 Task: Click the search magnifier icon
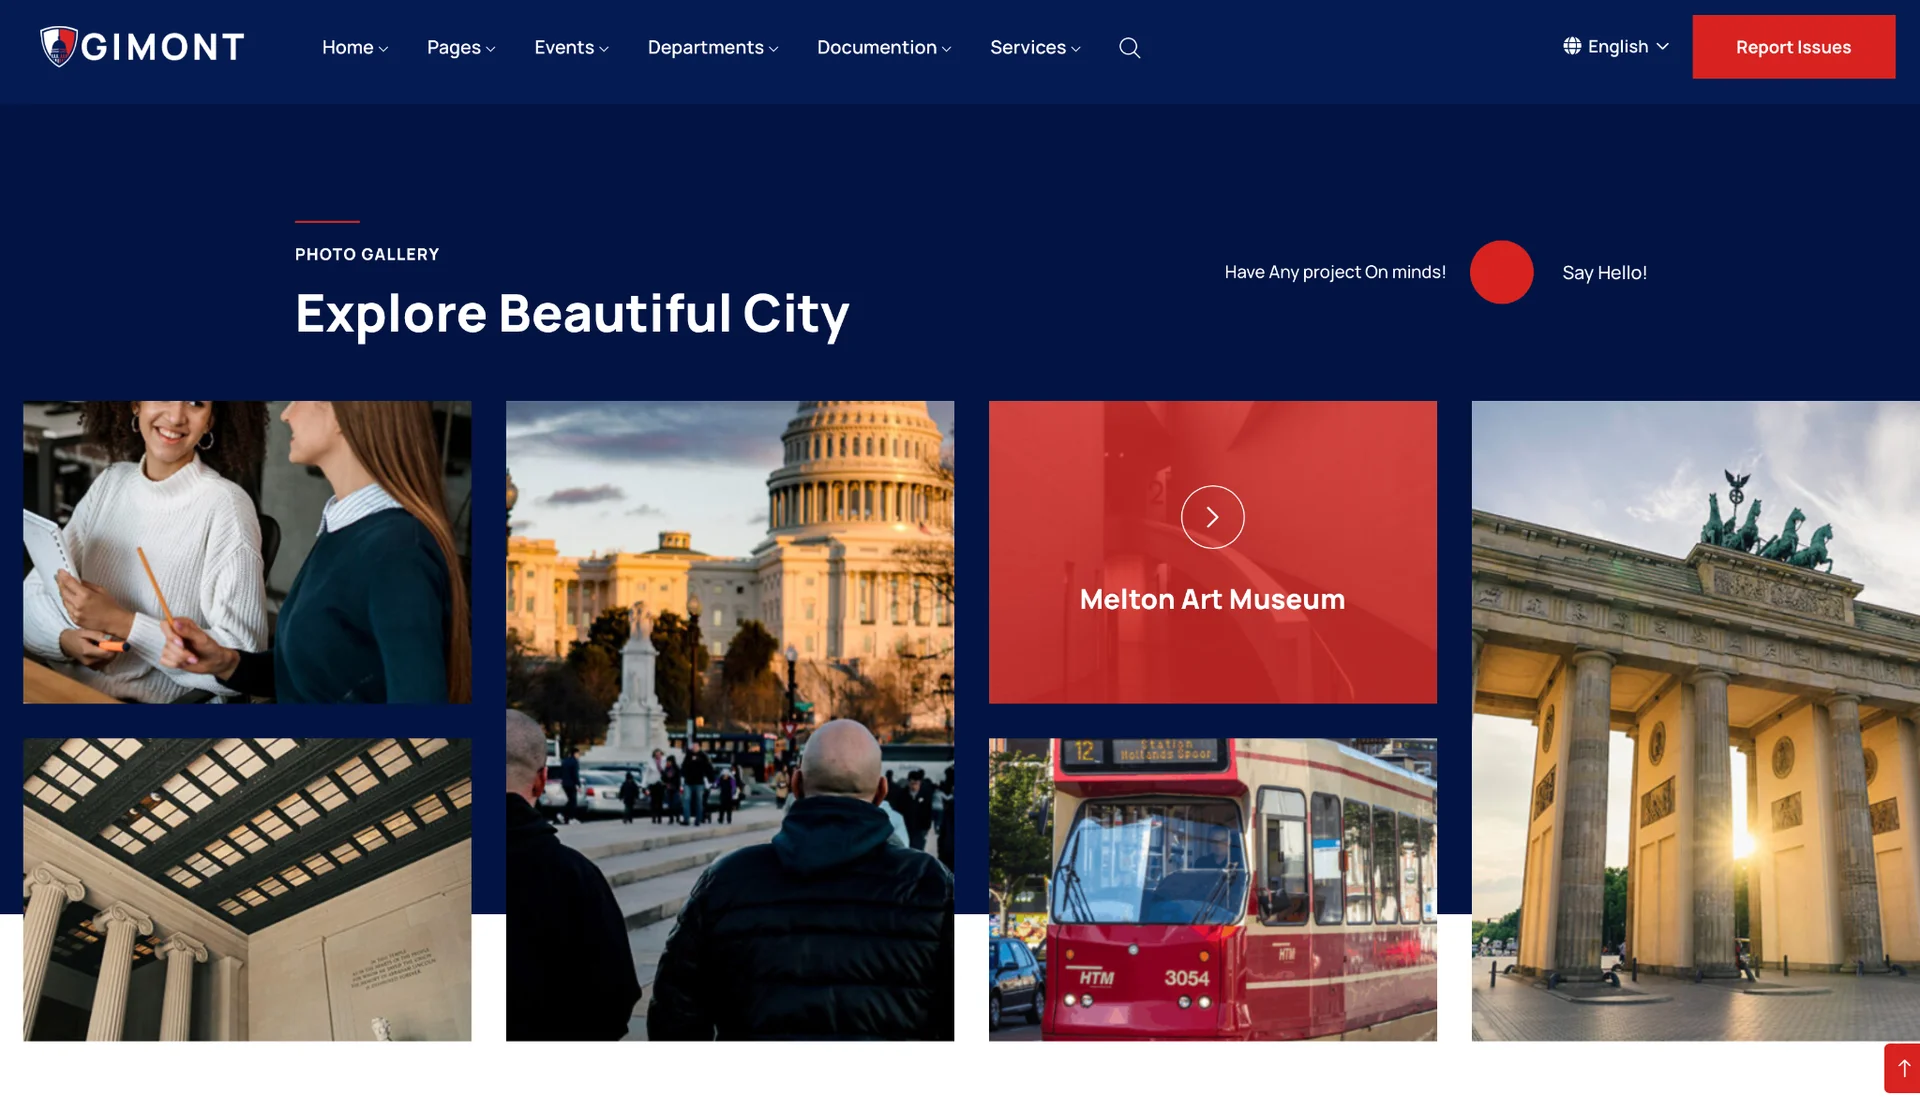click(1129, 48)
